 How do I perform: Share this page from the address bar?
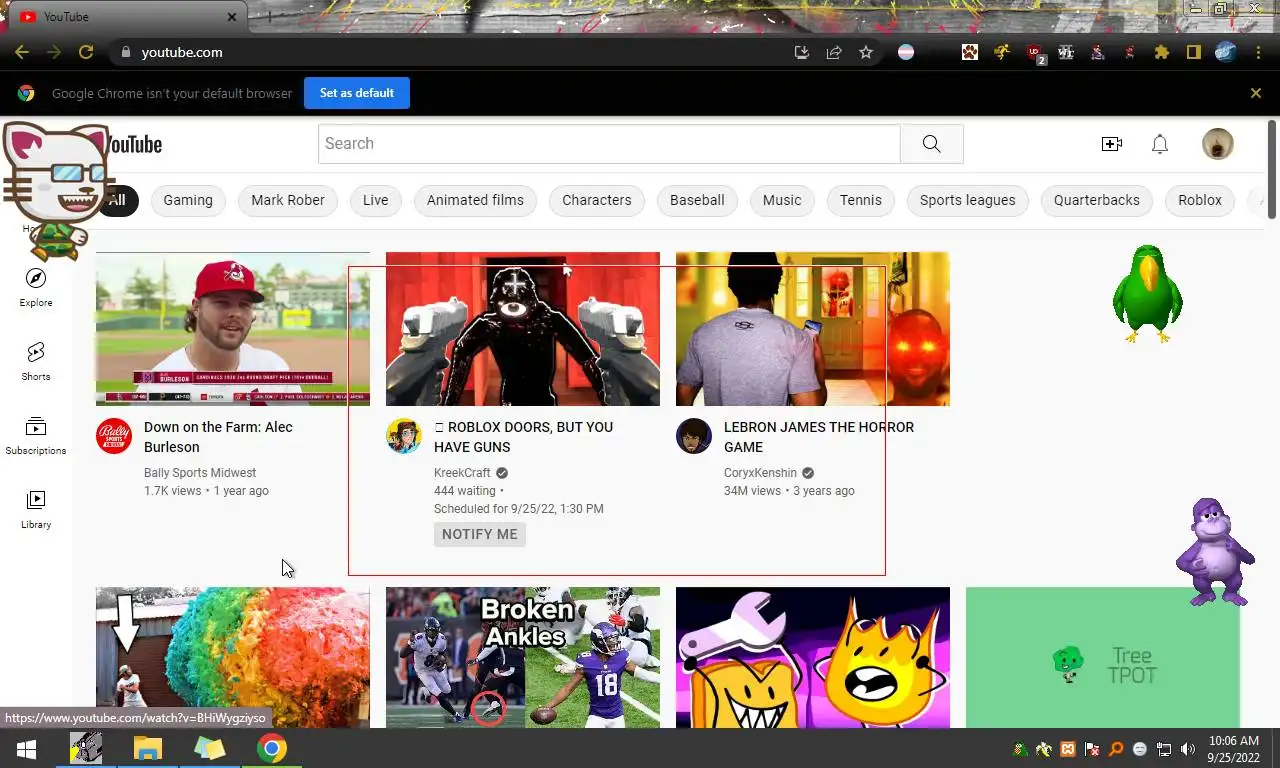[x=834, y=52]
